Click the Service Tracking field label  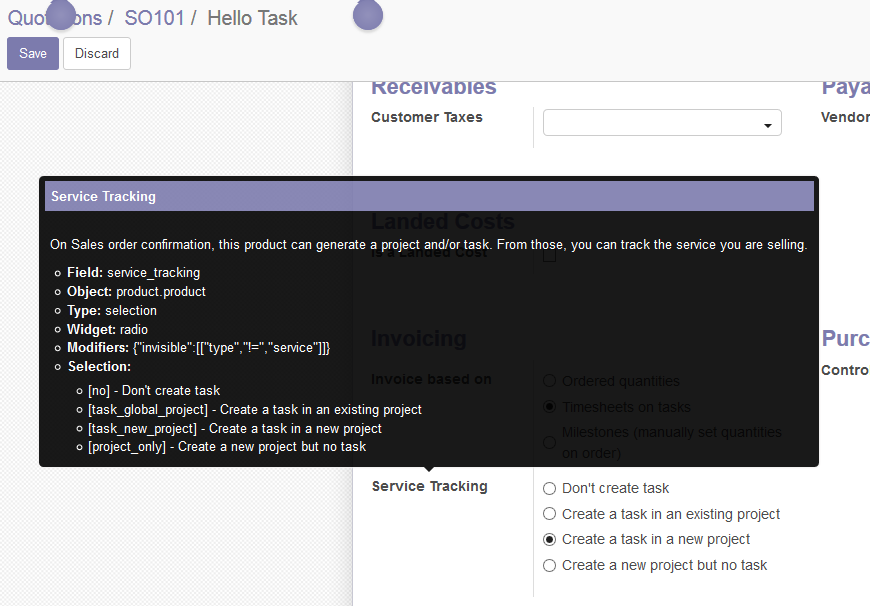(x=429, y=486)
